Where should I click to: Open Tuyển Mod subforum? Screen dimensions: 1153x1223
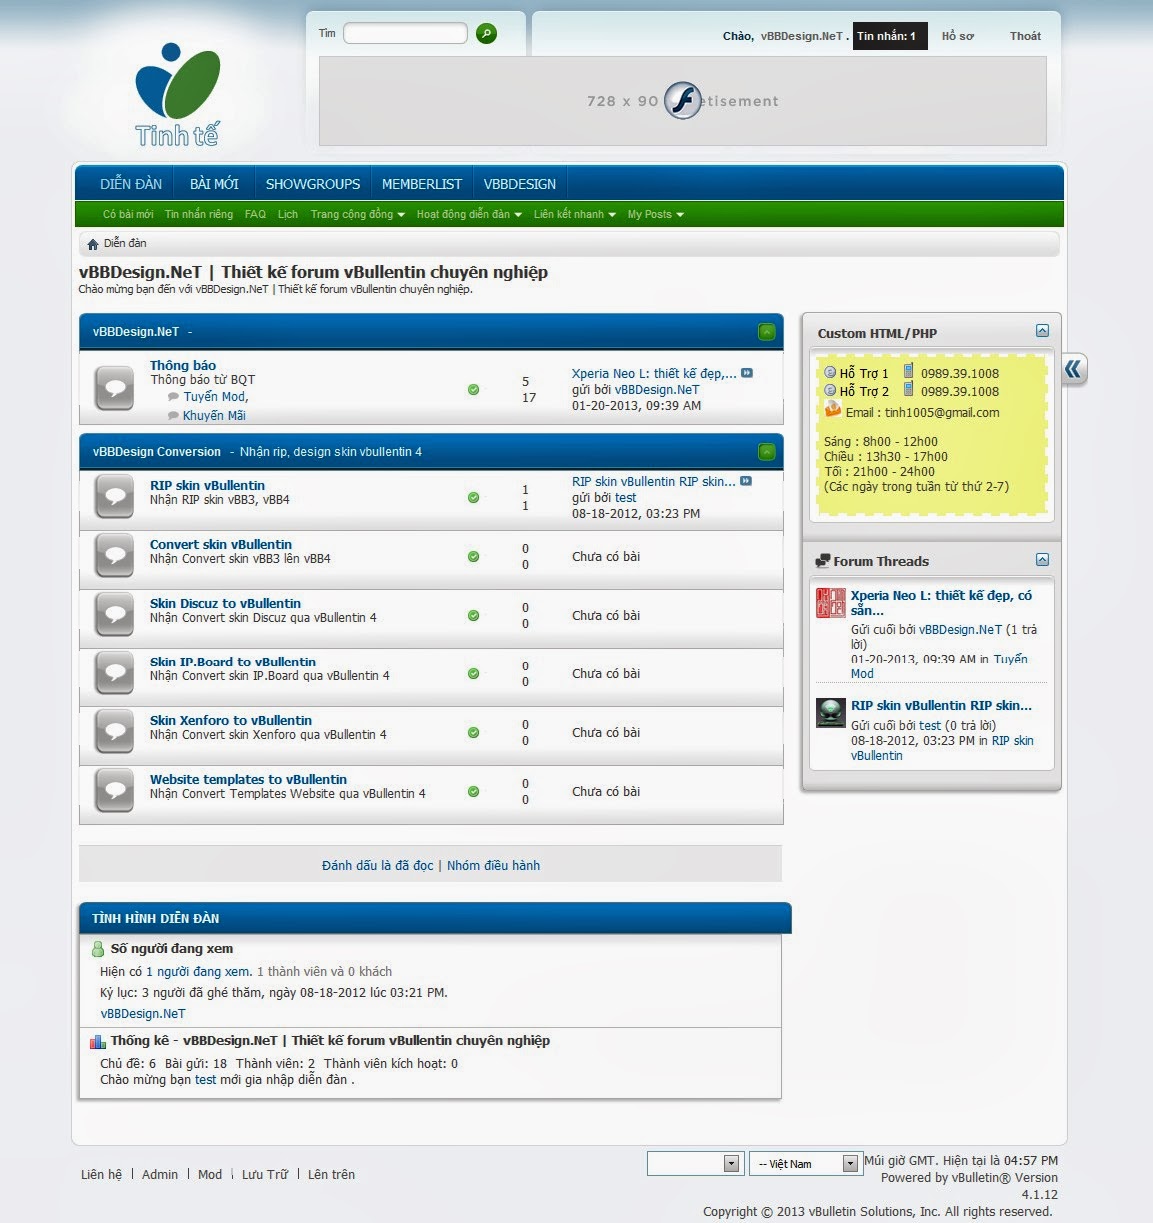216,397
